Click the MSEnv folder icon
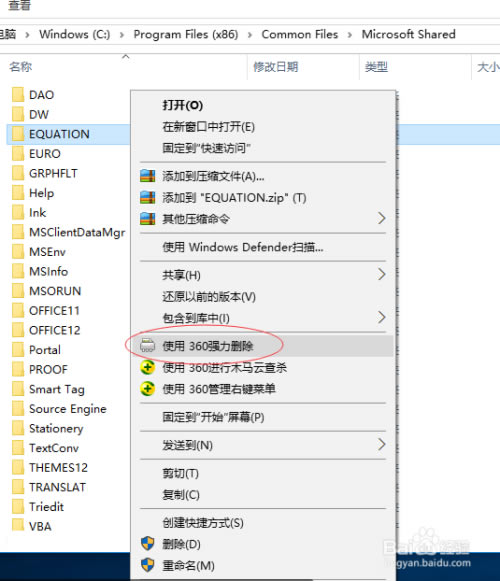The width and height of the screenshot is (500, 581). click(x=18, y=252)
